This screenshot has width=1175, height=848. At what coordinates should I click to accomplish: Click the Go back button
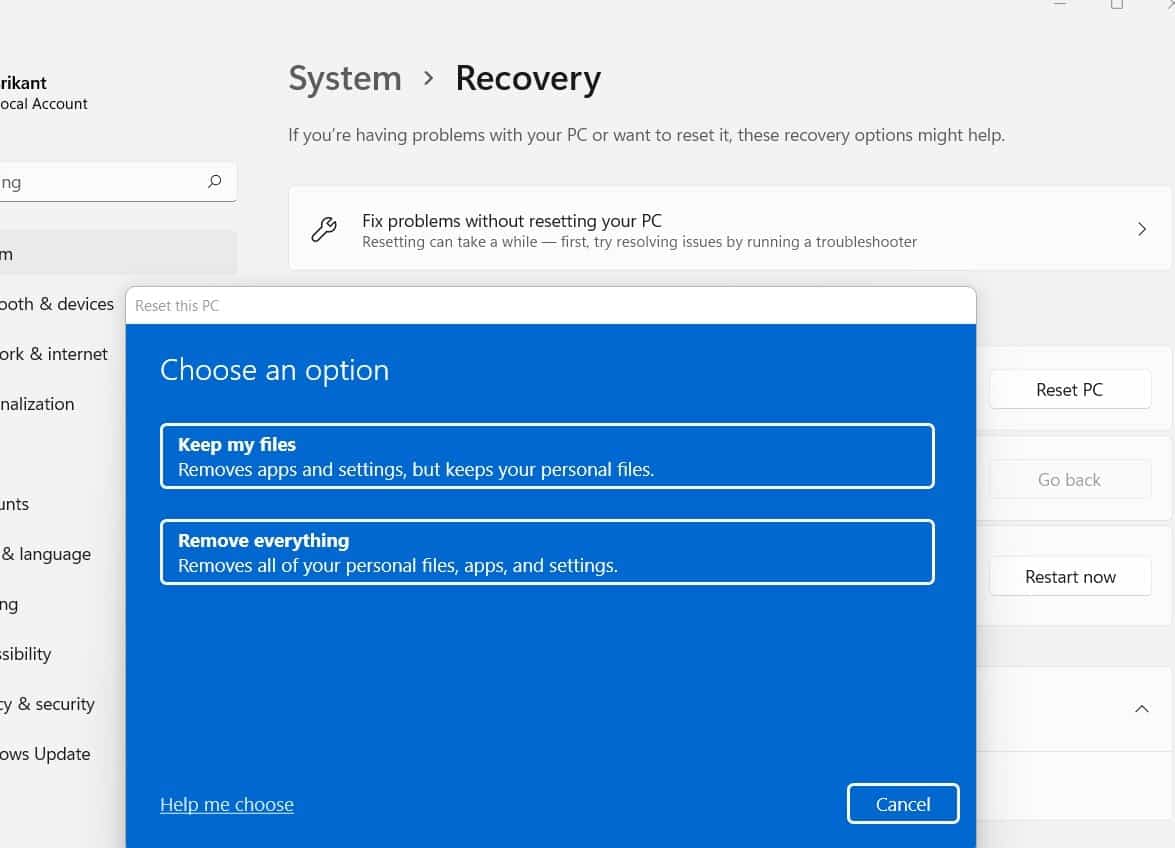click(1069, 479)
